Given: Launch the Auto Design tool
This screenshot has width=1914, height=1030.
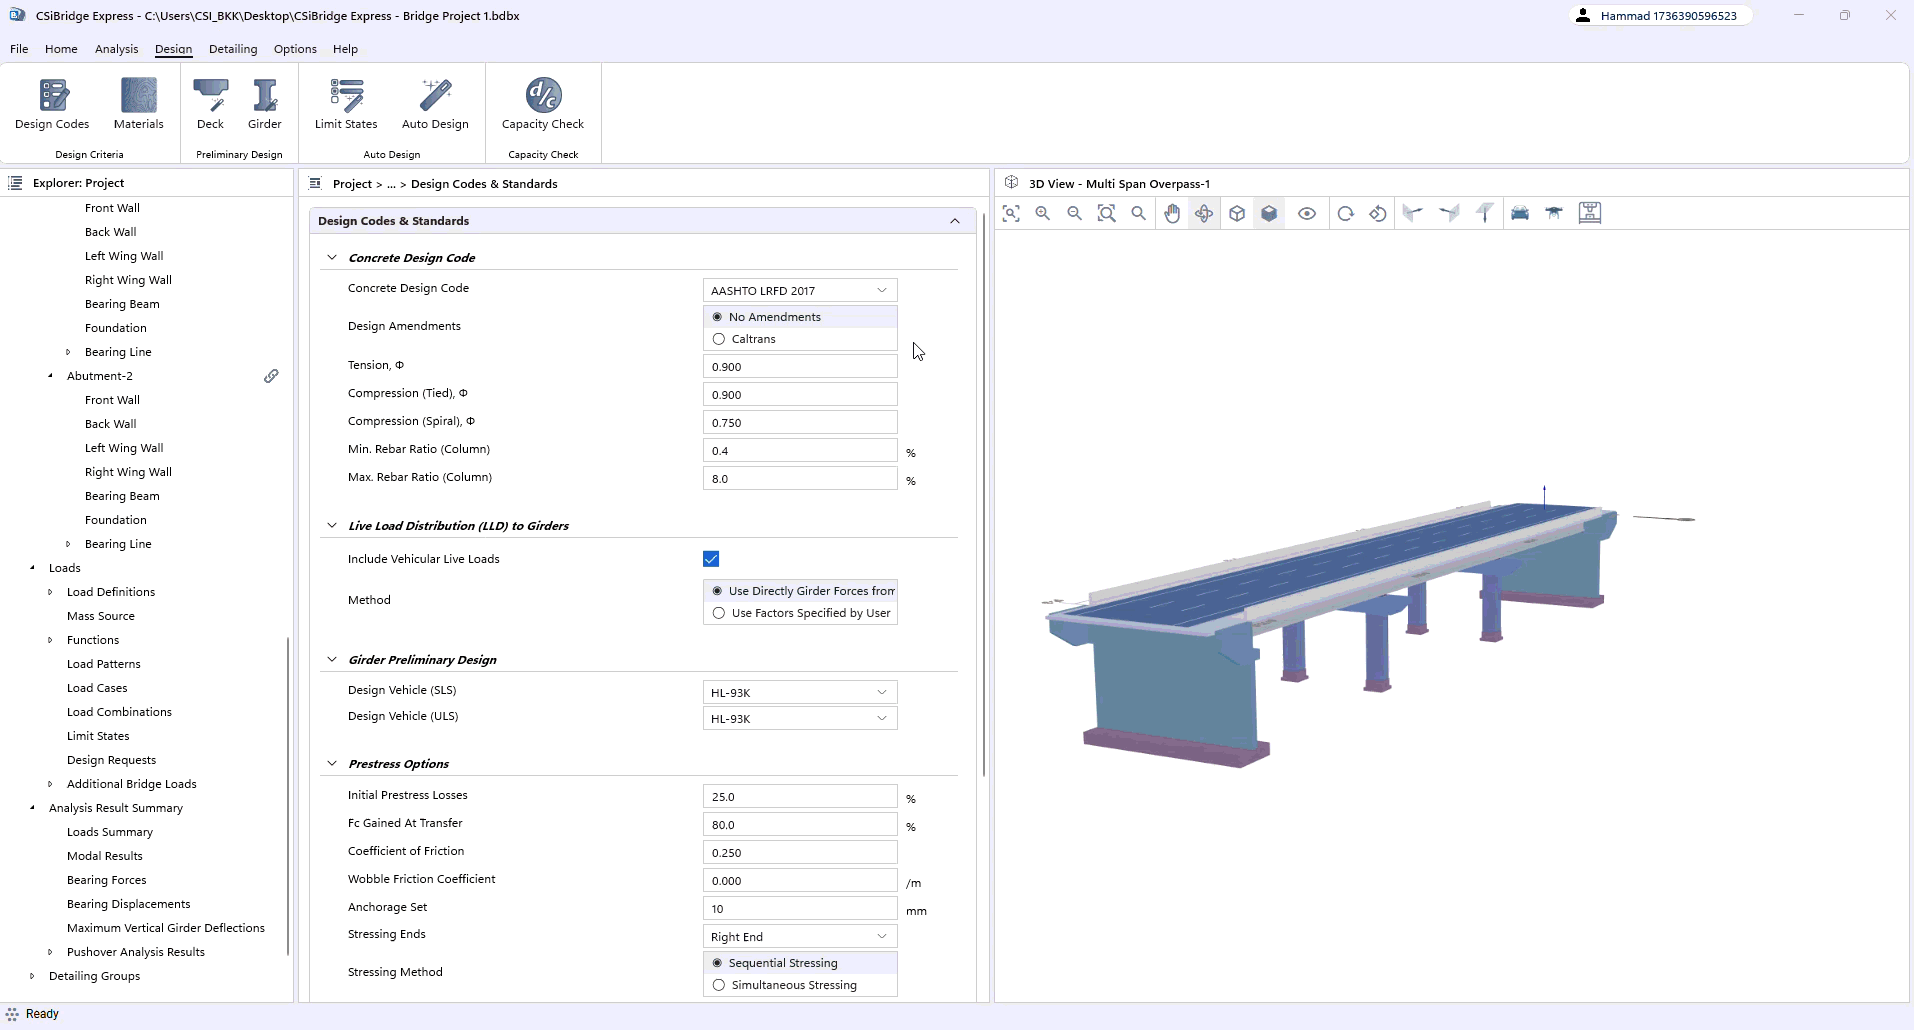Looking at the screenshot, I should [435, 105].
